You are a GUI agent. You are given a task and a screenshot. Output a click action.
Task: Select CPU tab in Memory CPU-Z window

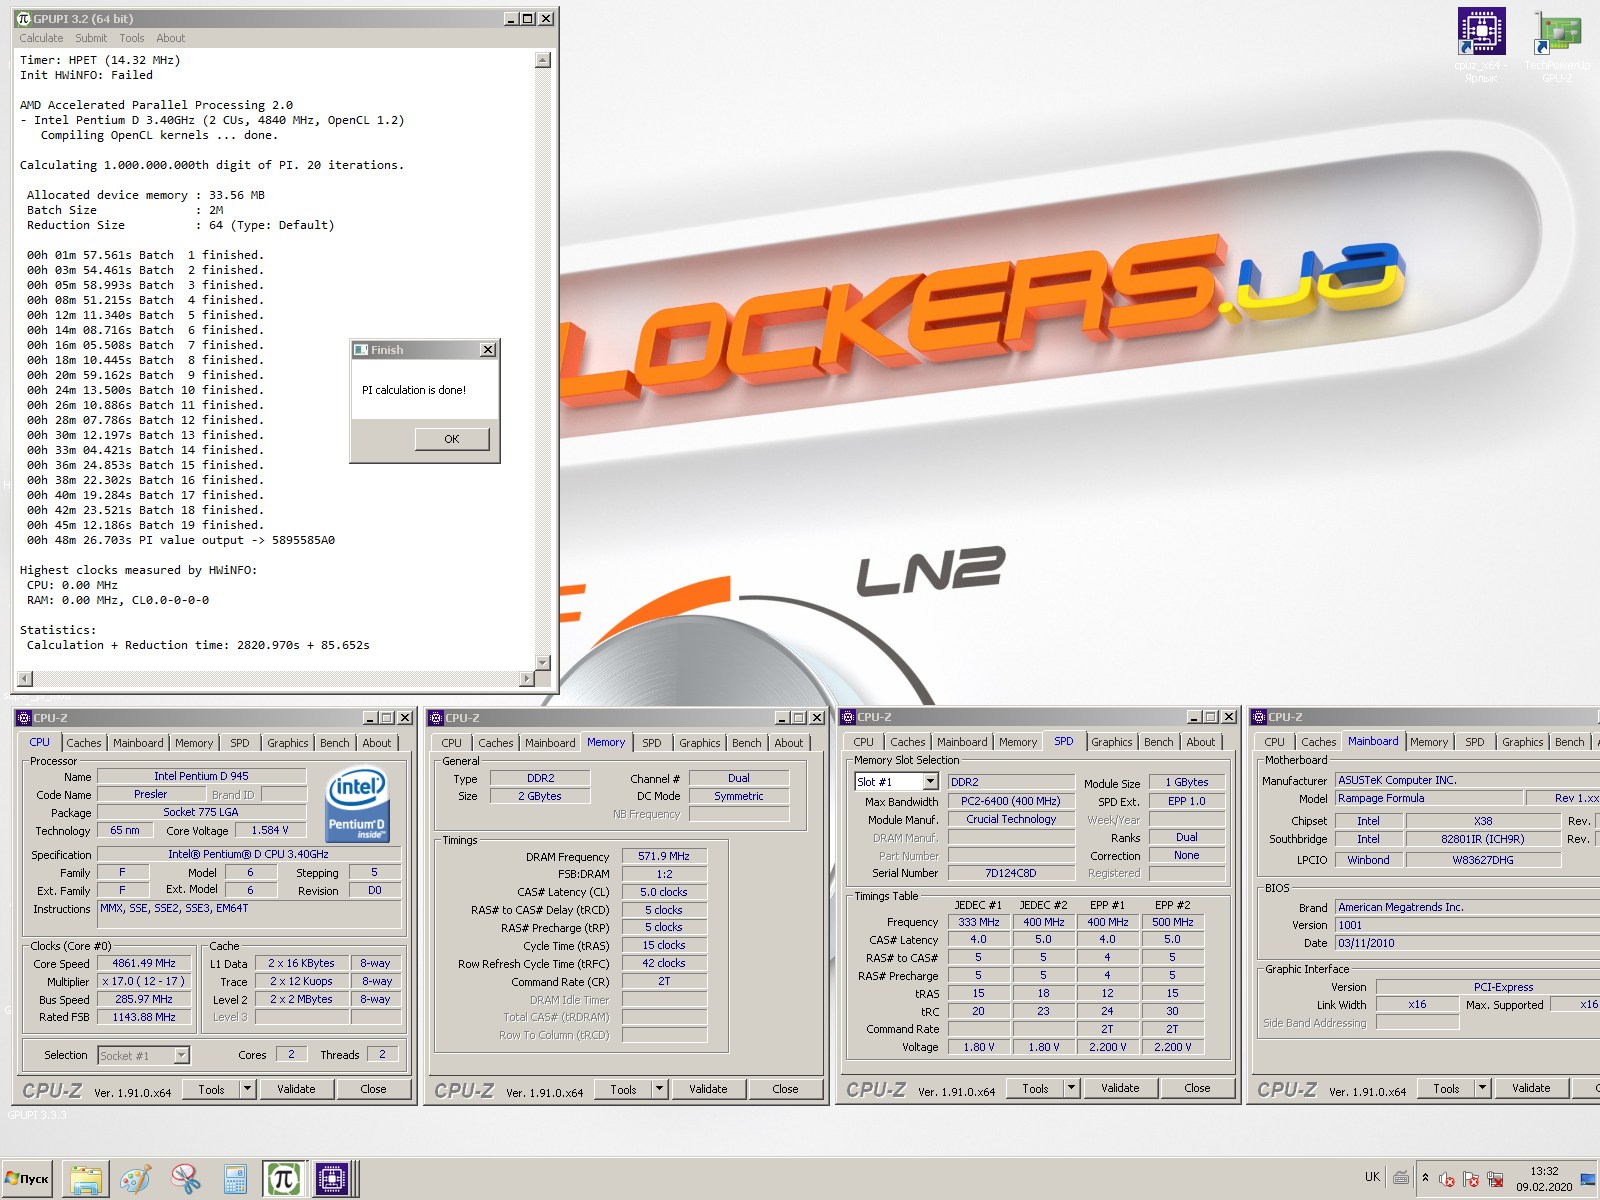pyautogui.click(x=452, y=743)
